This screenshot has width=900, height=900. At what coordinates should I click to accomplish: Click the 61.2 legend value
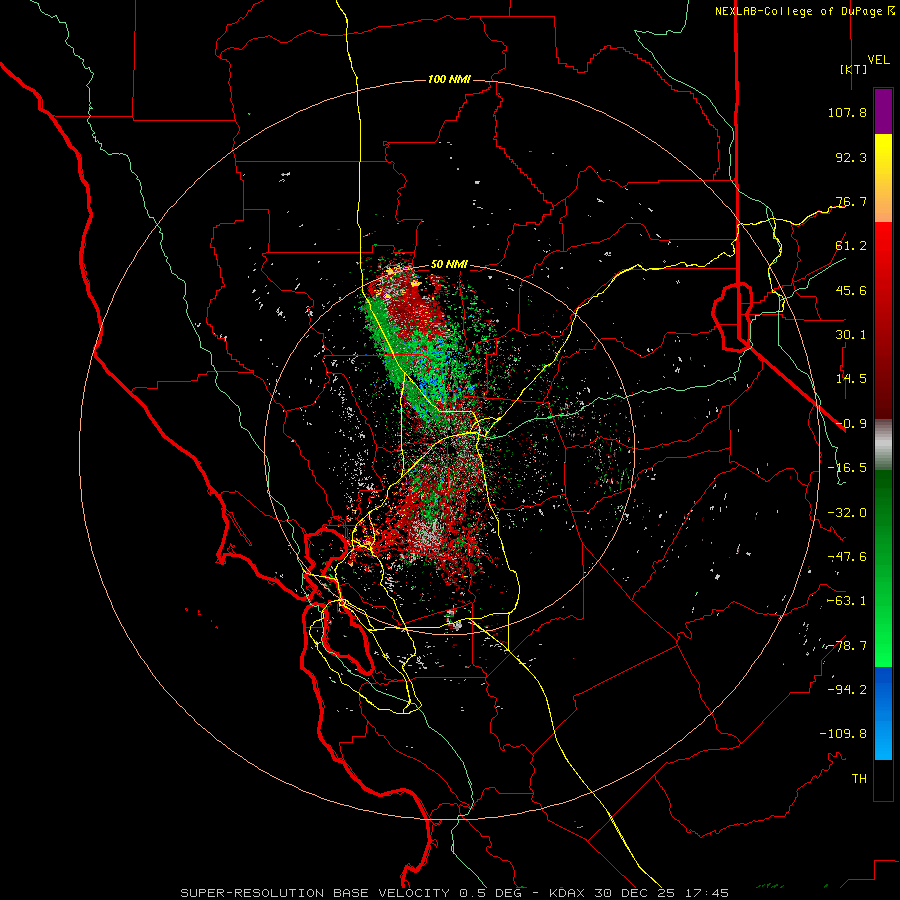(851, 246)
